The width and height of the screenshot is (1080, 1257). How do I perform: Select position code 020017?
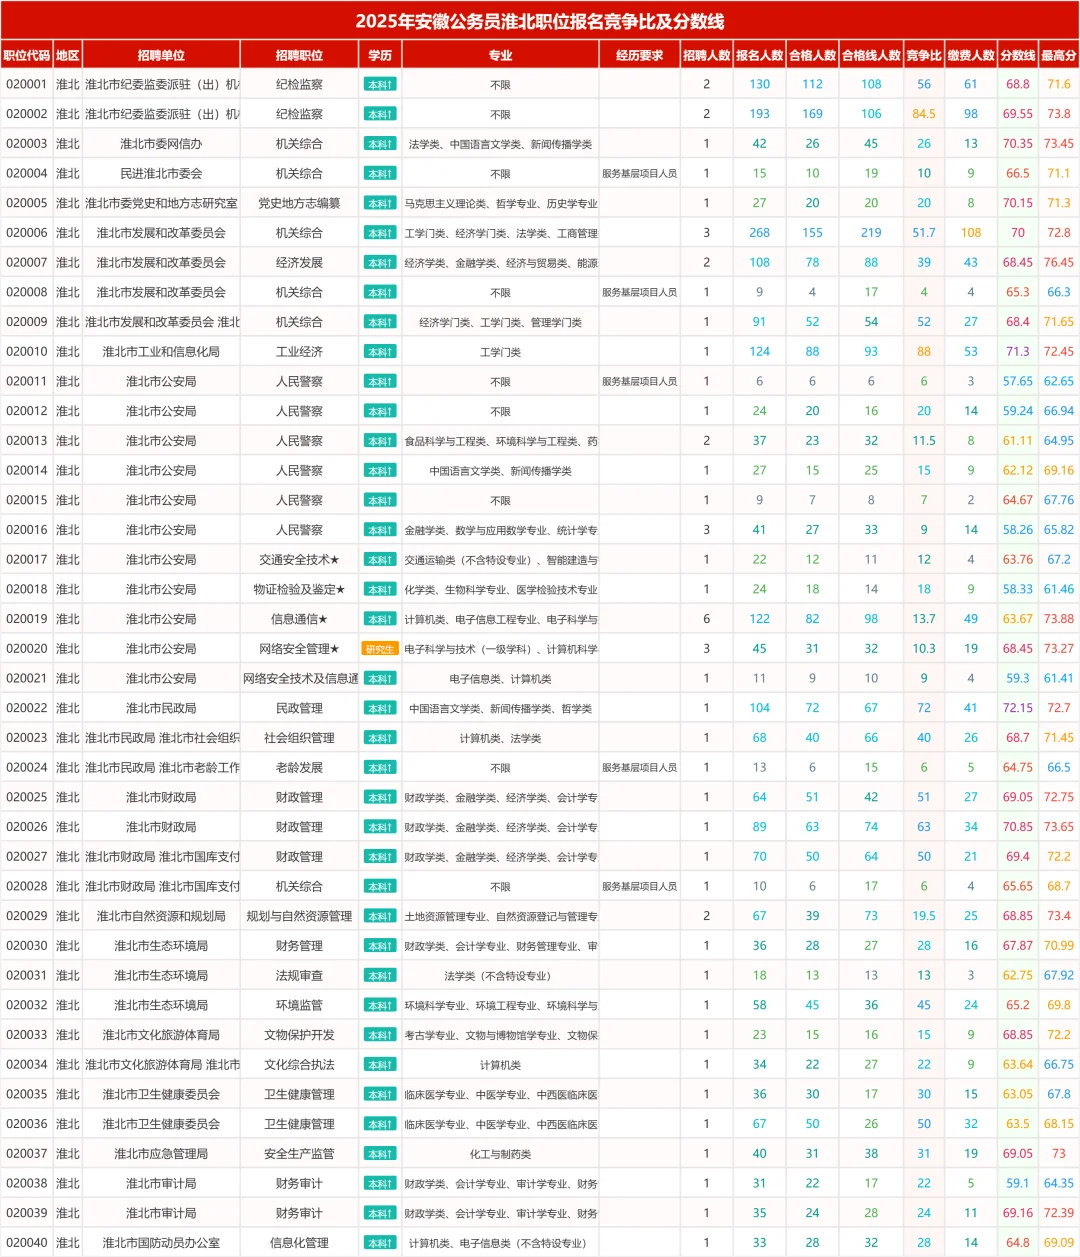point(27,560)
